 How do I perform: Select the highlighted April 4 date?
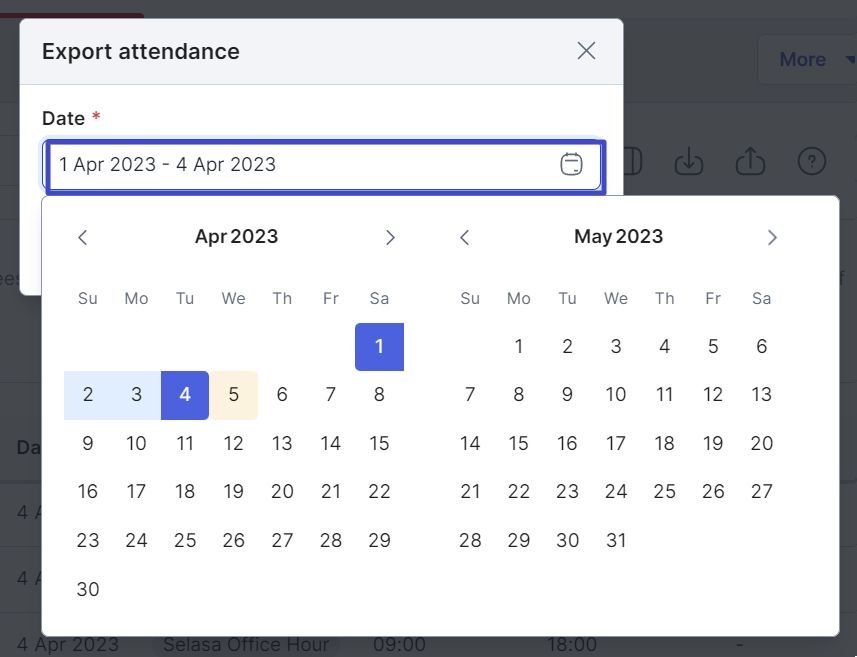pyautogui.click(x=185, y=395)
